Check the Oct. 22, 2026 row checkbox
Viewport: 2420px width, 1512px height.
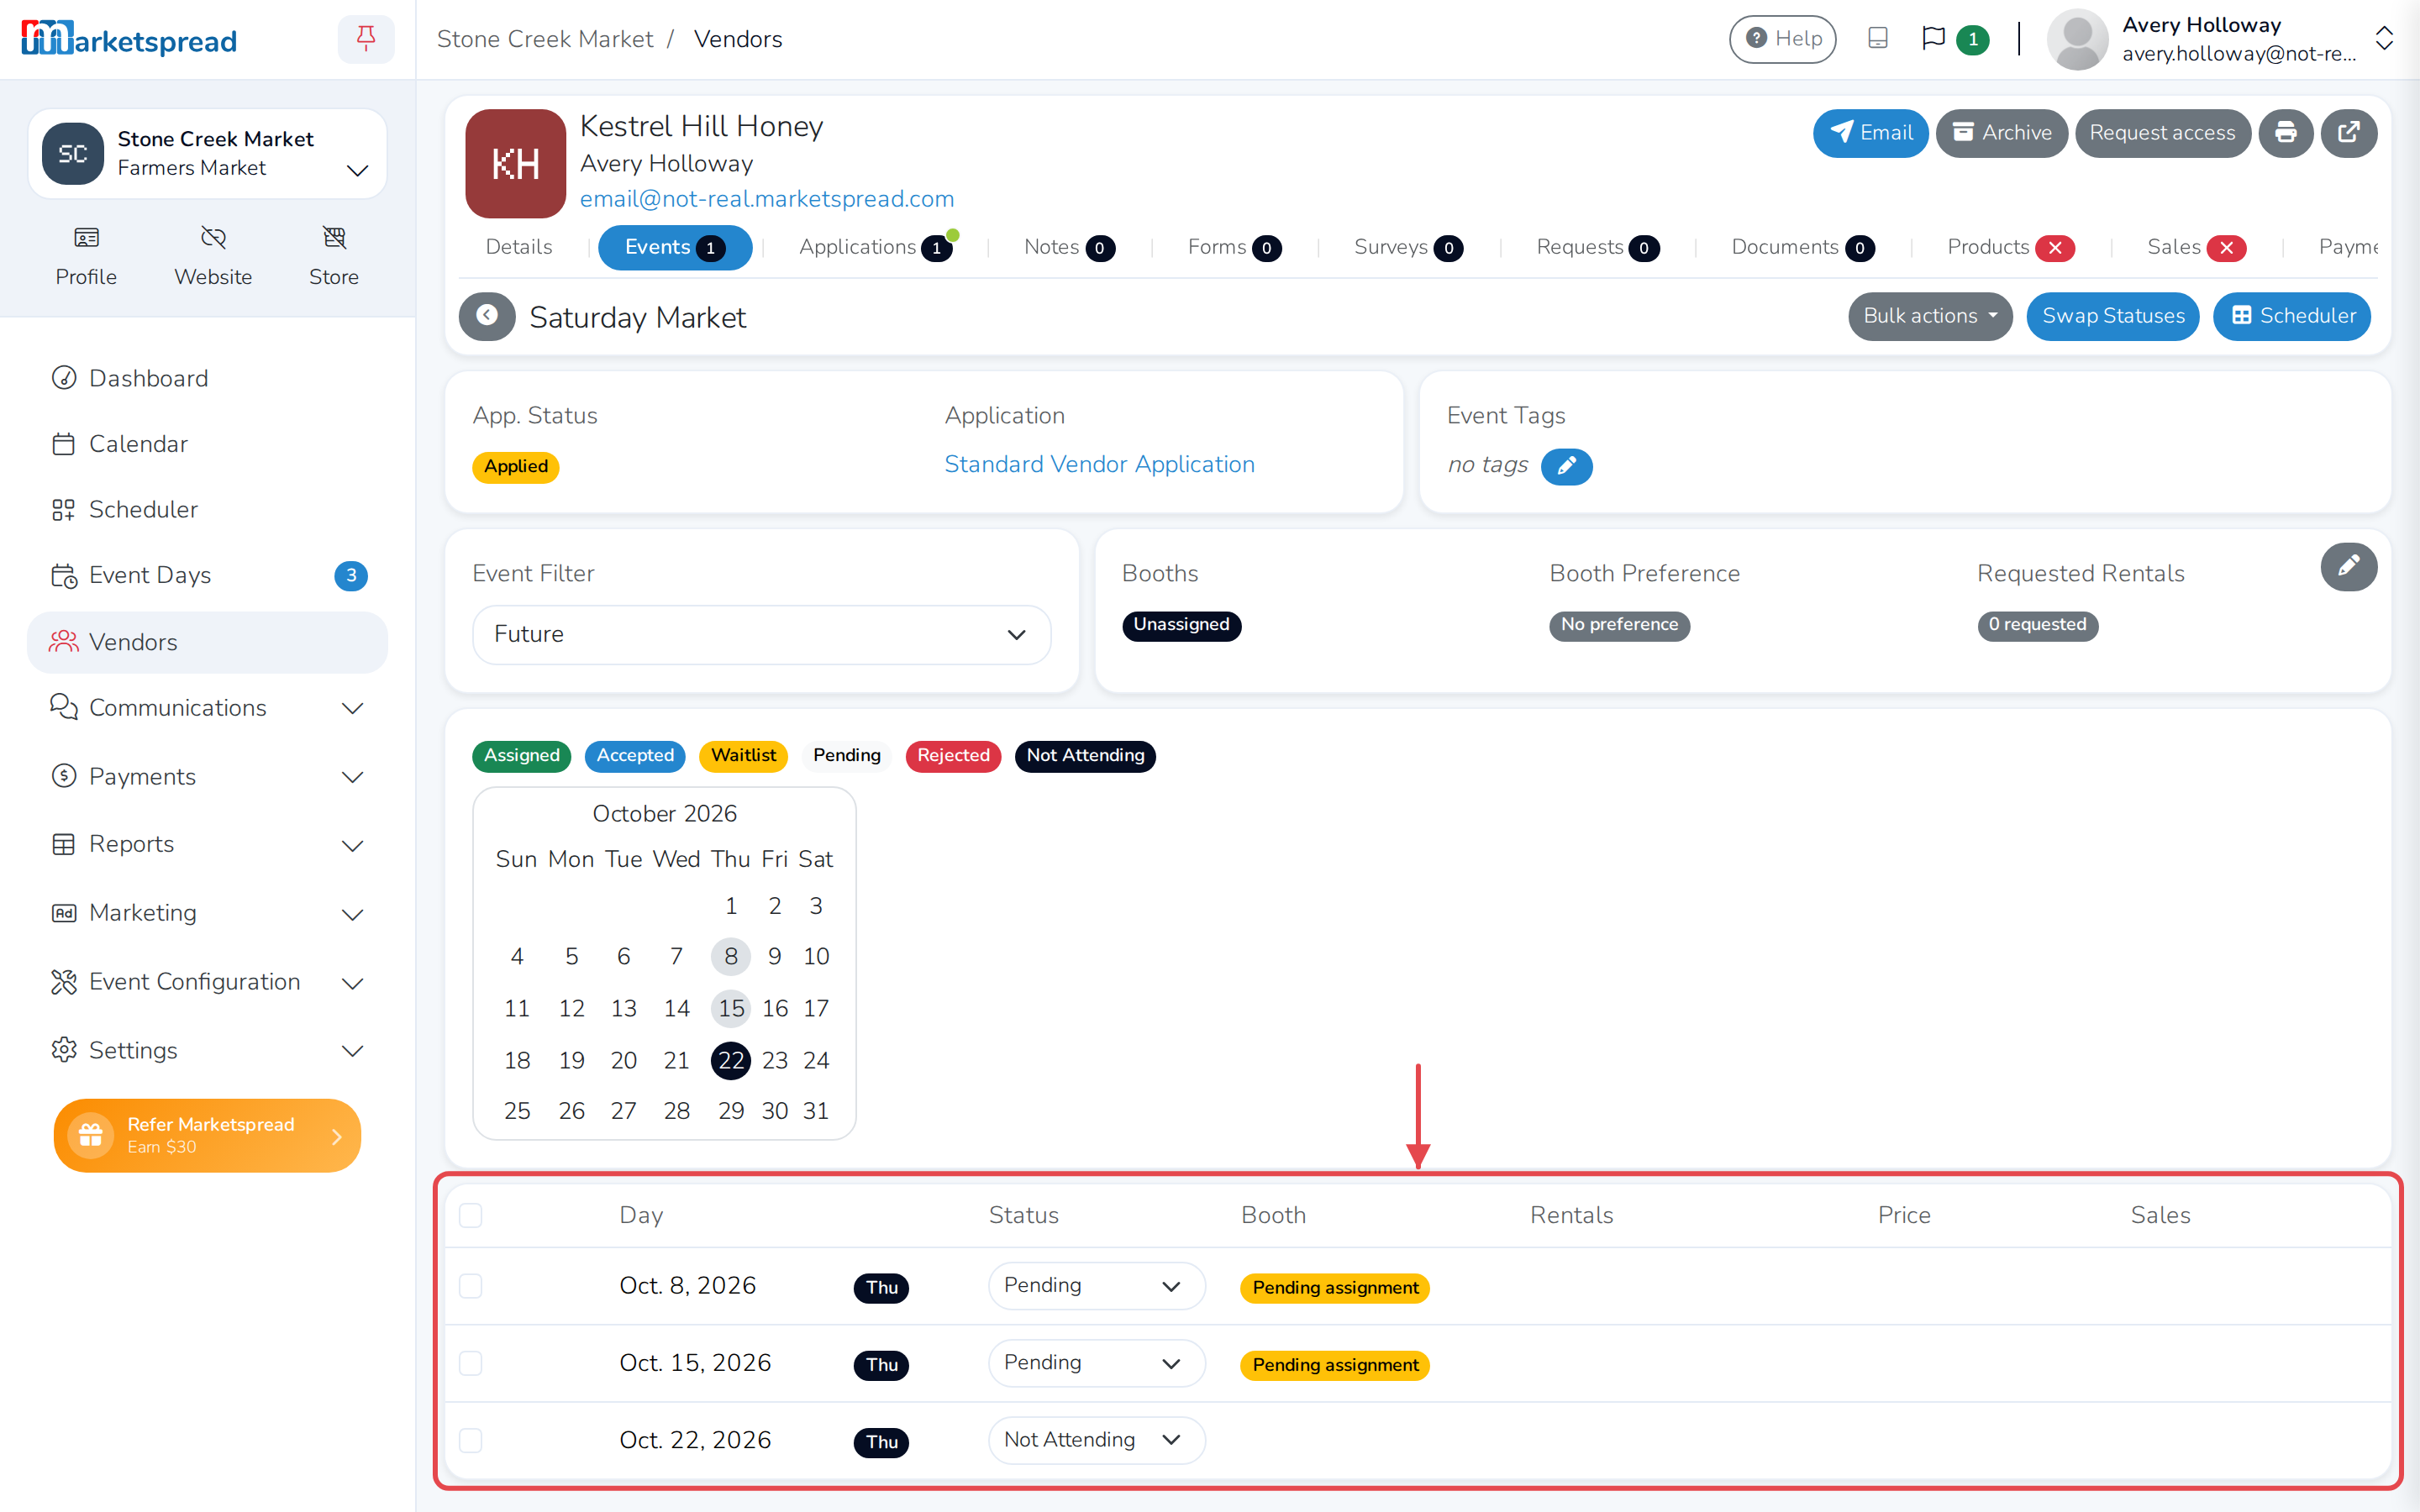pos(470,1440)
